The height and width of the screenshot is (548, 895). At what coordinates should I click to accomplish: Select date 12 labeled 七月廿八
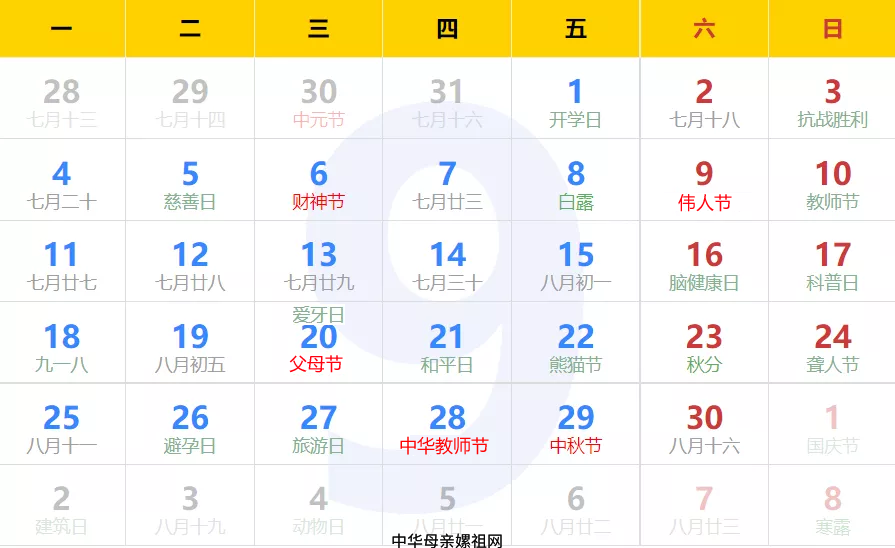190,261
